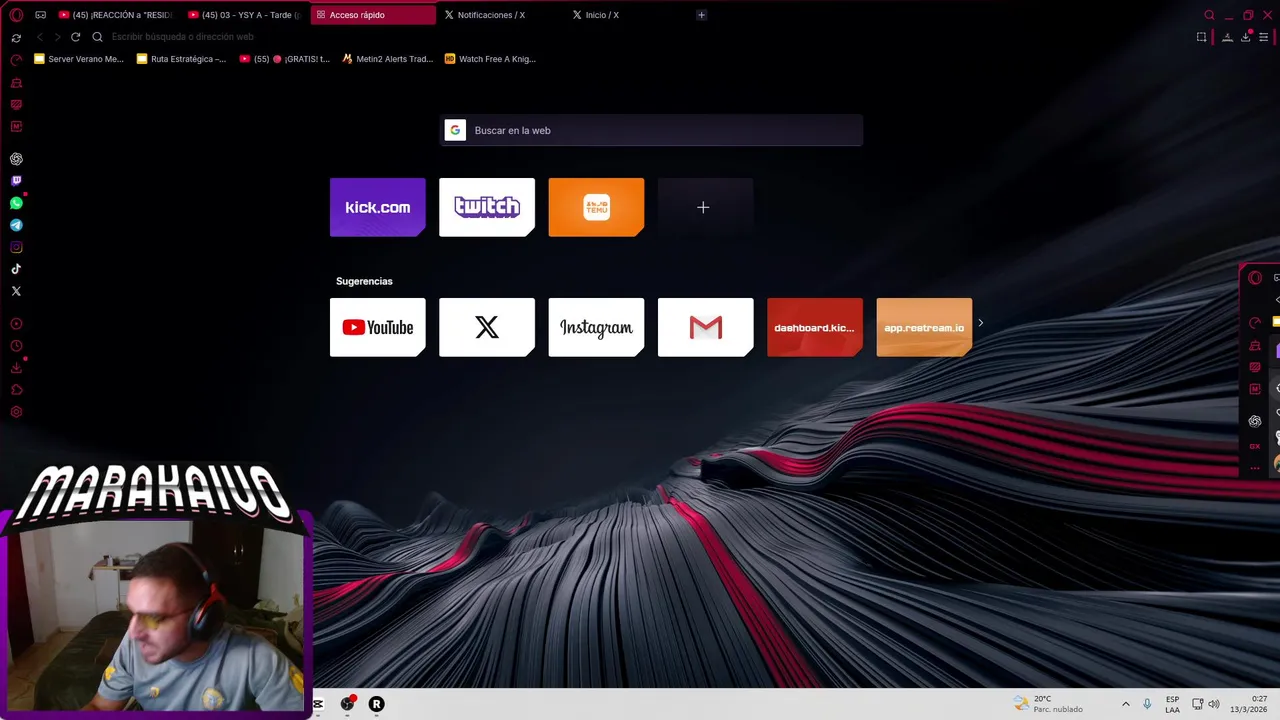Open taskbar clock showing 0:27
This screenshot has width=1280, height=720.
(x=1248, y=704)
